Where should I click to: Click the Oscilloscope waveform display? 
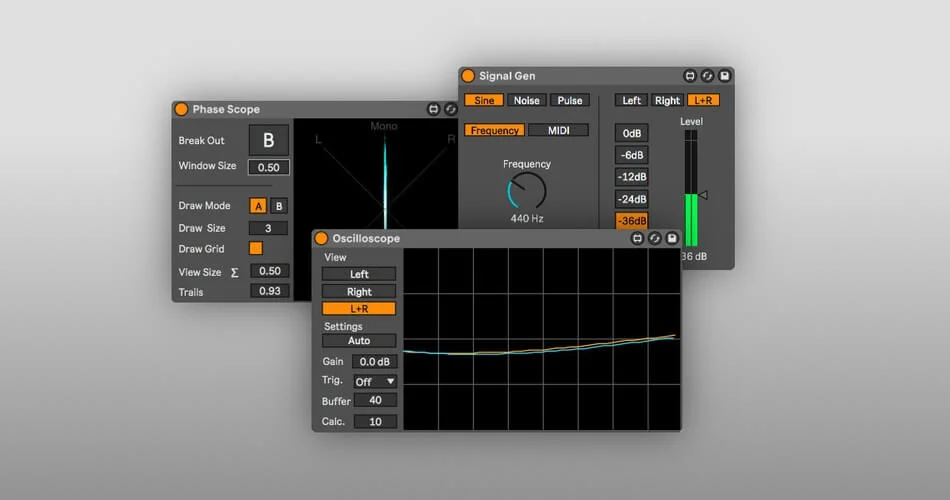pyautogui.click(x=542, y=339)
